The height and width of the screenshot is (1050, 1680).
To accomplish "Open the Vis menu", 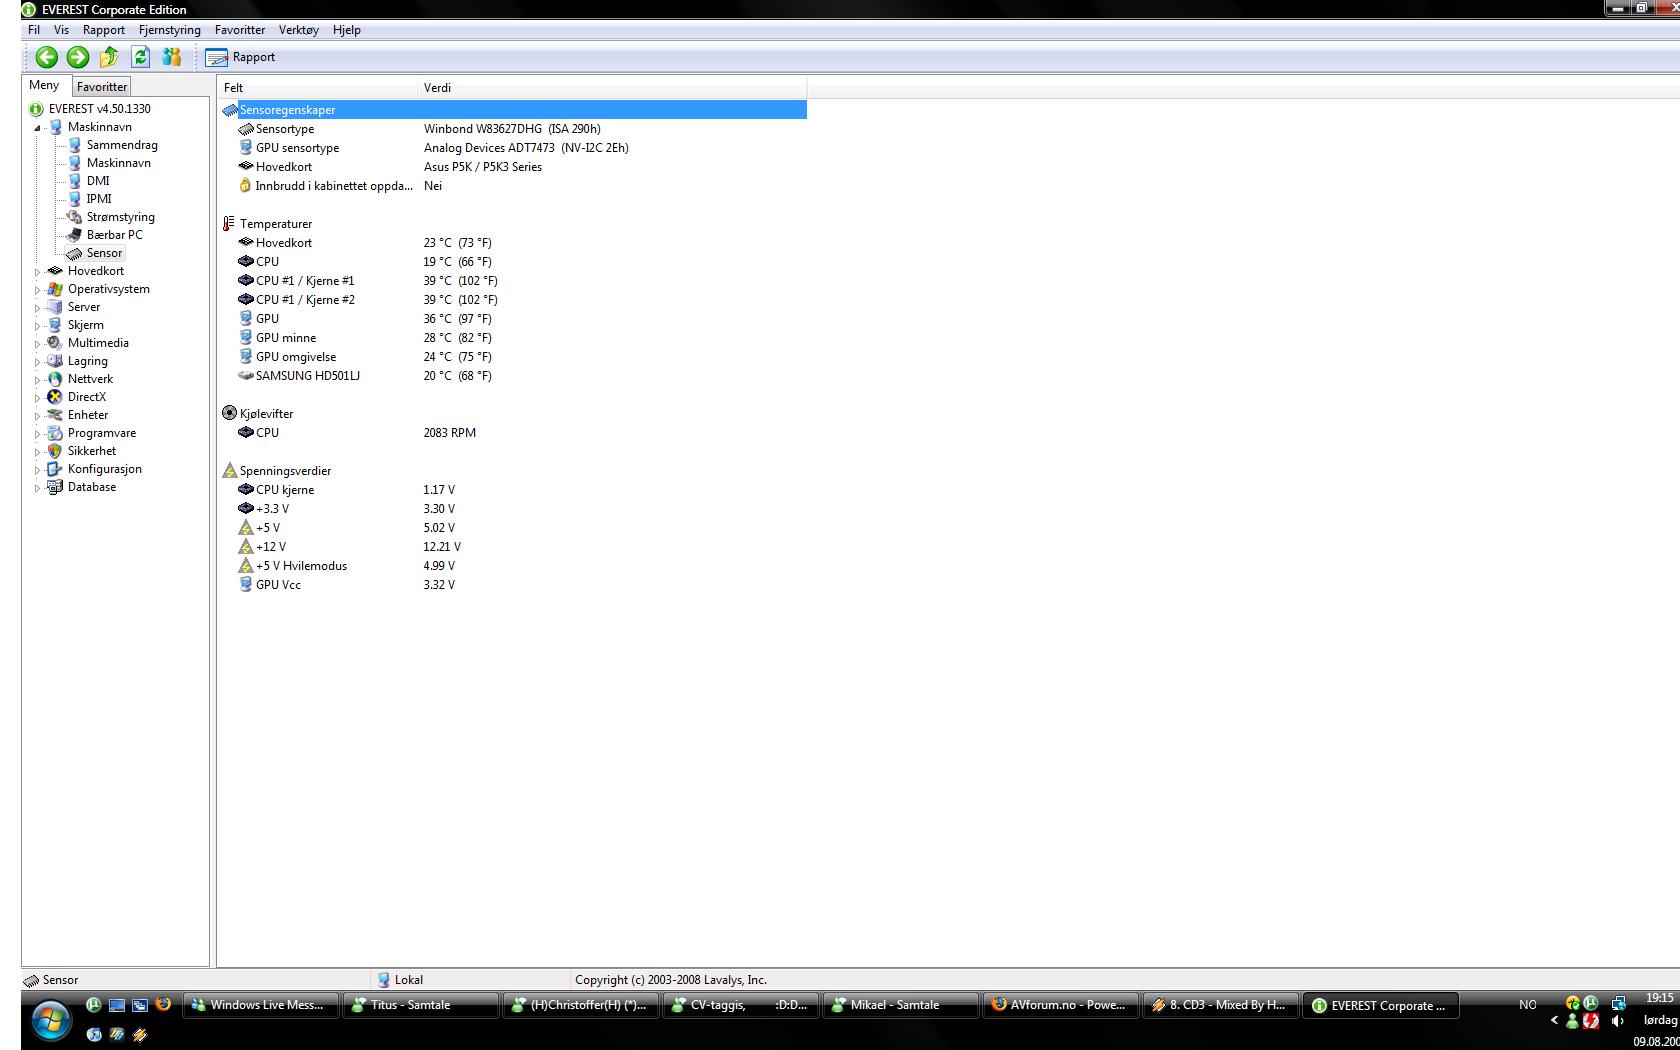I will click(x=61, y=30).
